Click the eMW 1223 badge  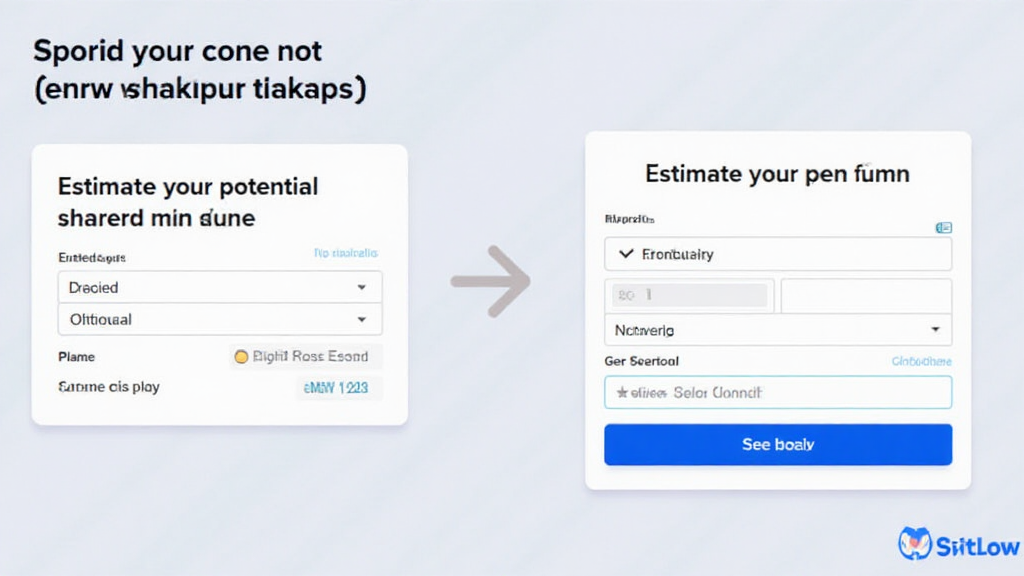[x=338, y=388]
